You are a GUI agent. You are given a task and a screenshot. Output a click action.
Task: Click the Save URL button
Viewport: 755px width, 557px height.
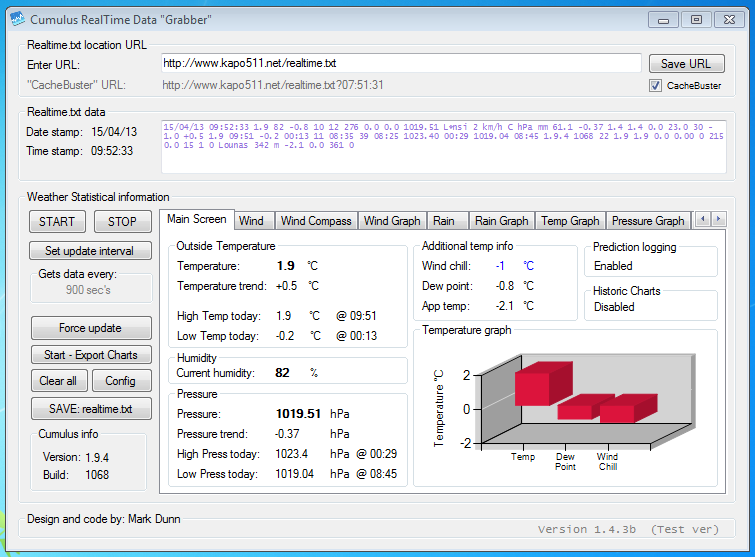pyautogui.click(x=686, y=64)
